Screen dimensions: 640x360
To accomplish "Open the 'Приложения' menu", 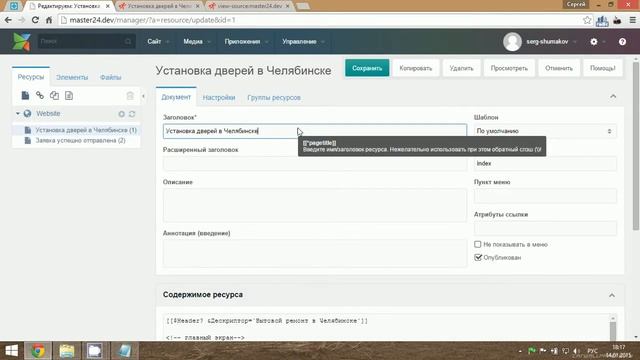I will [x=246, y=42].
